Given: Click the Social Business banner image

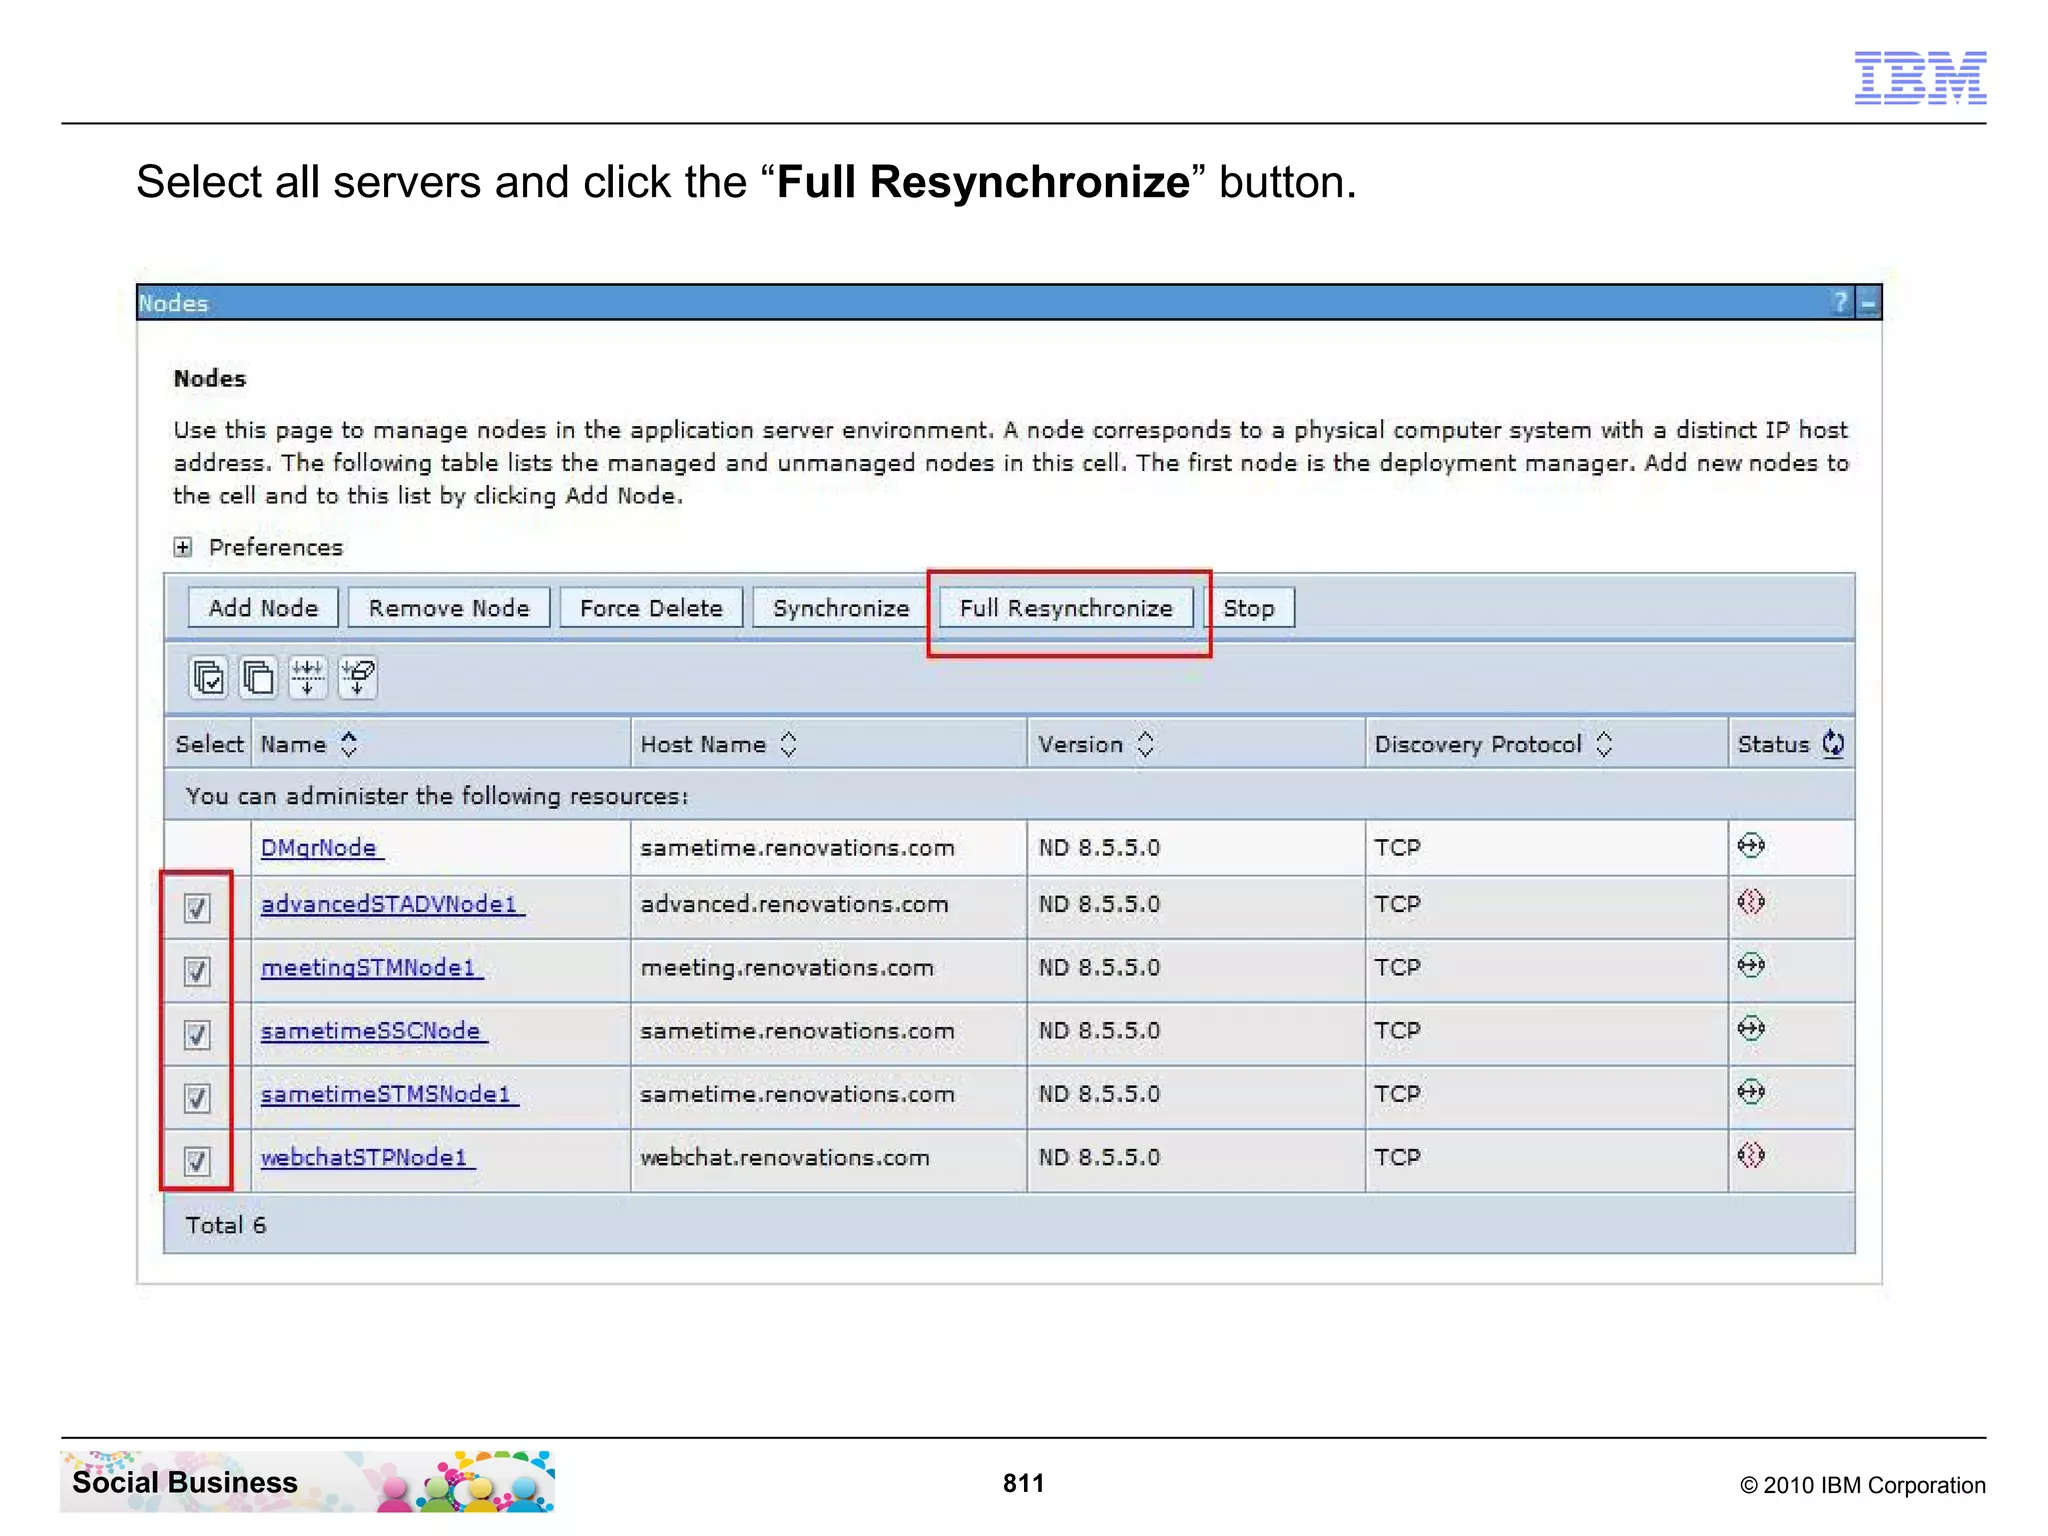Looking at the screenshot, I should pos(308,1481).
